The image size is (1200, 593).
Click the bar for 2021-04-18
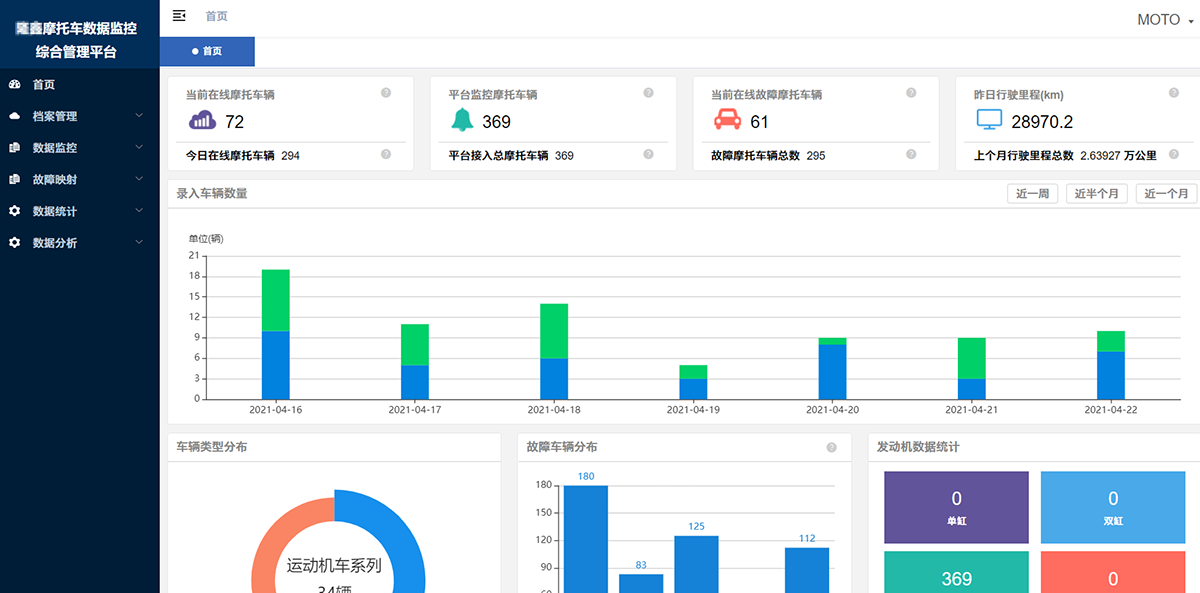coord(554,351)
